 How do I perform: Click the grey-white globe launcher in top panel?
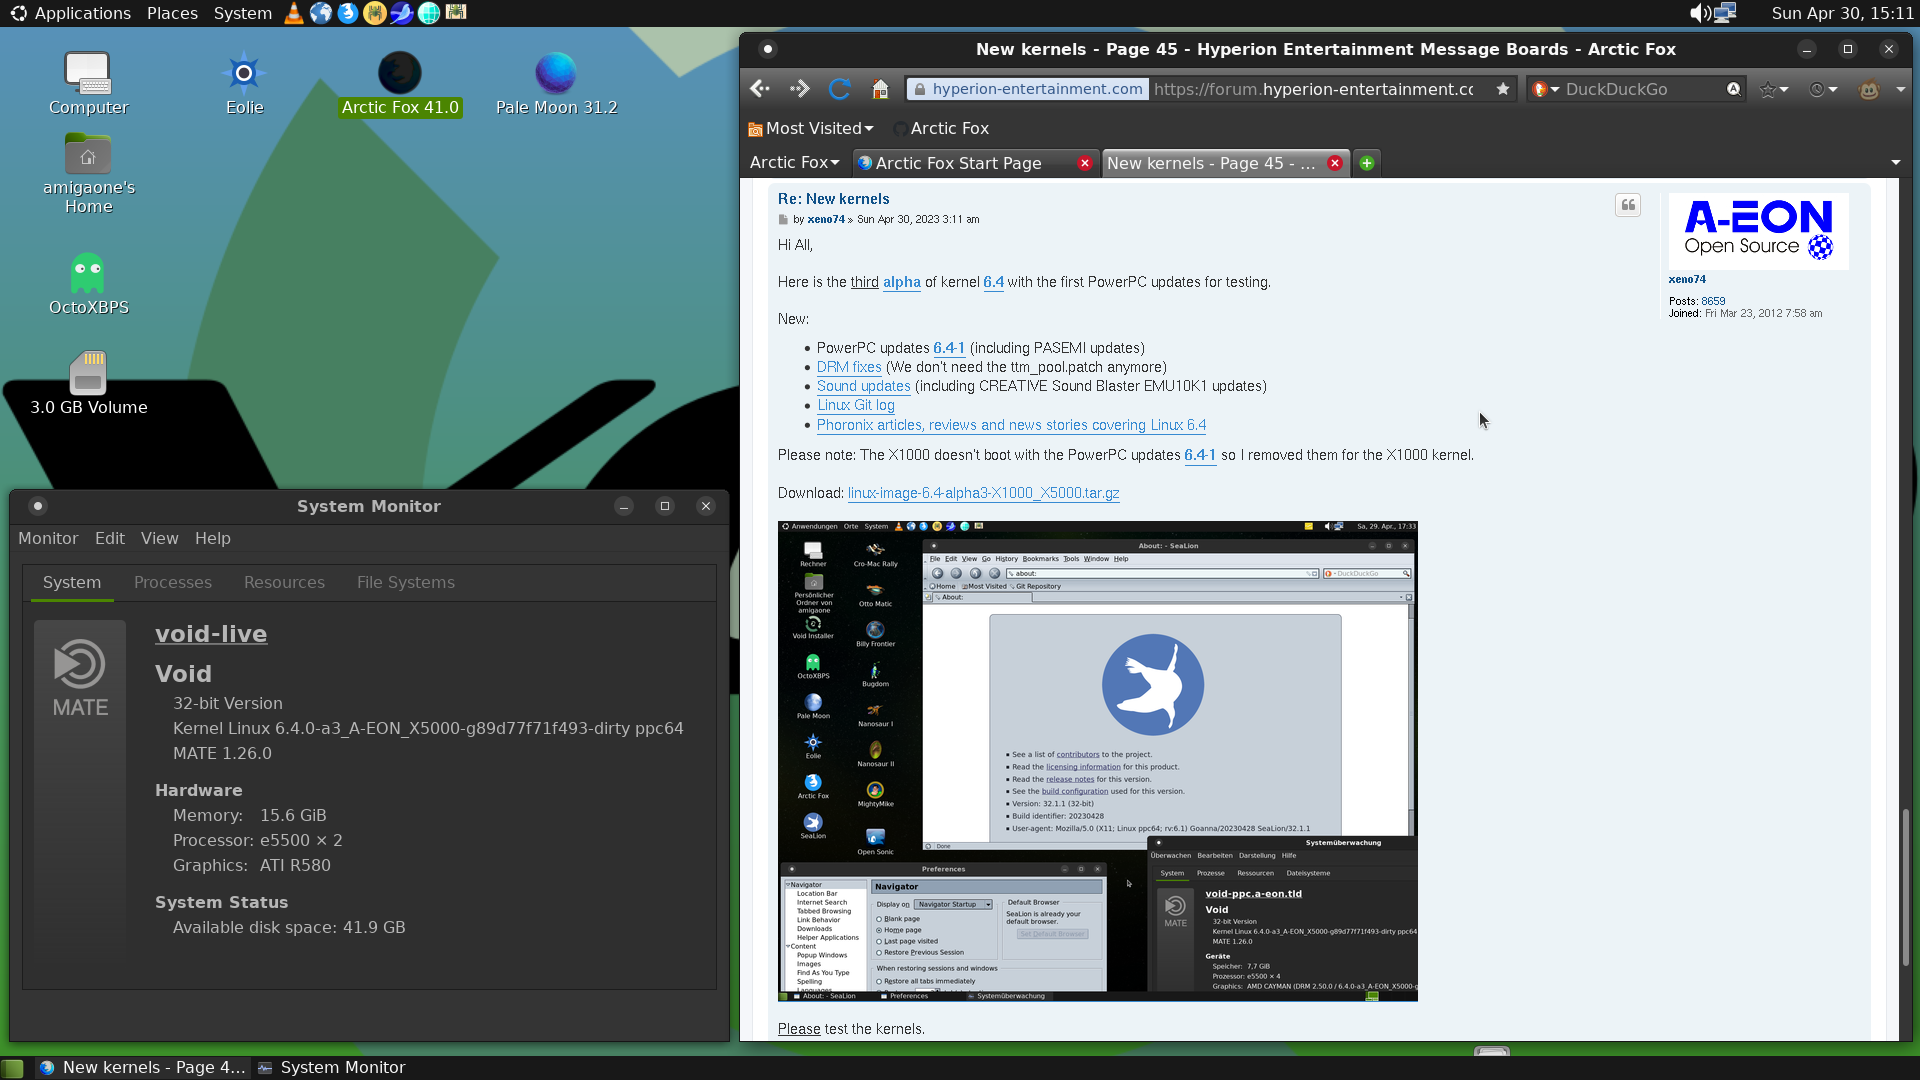[321, 13]
